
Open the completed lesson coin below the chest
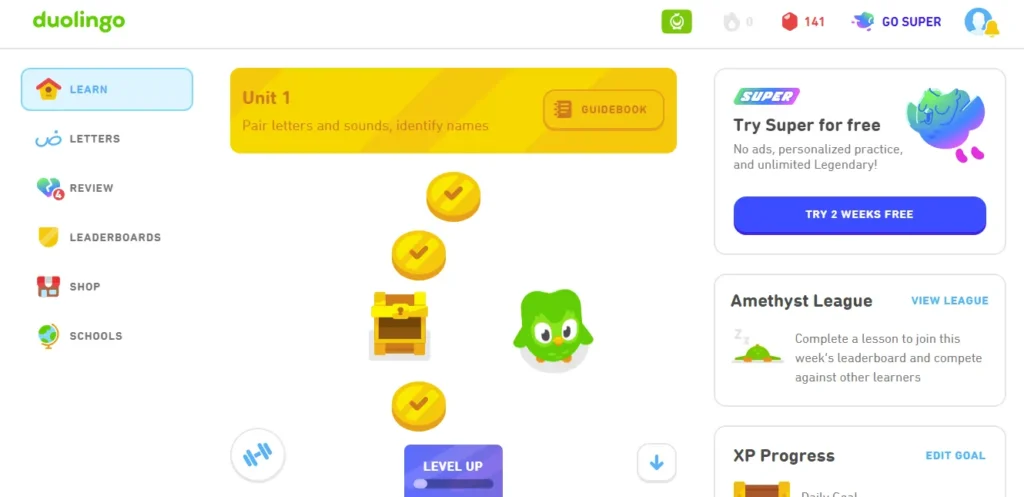pos(419,406)
